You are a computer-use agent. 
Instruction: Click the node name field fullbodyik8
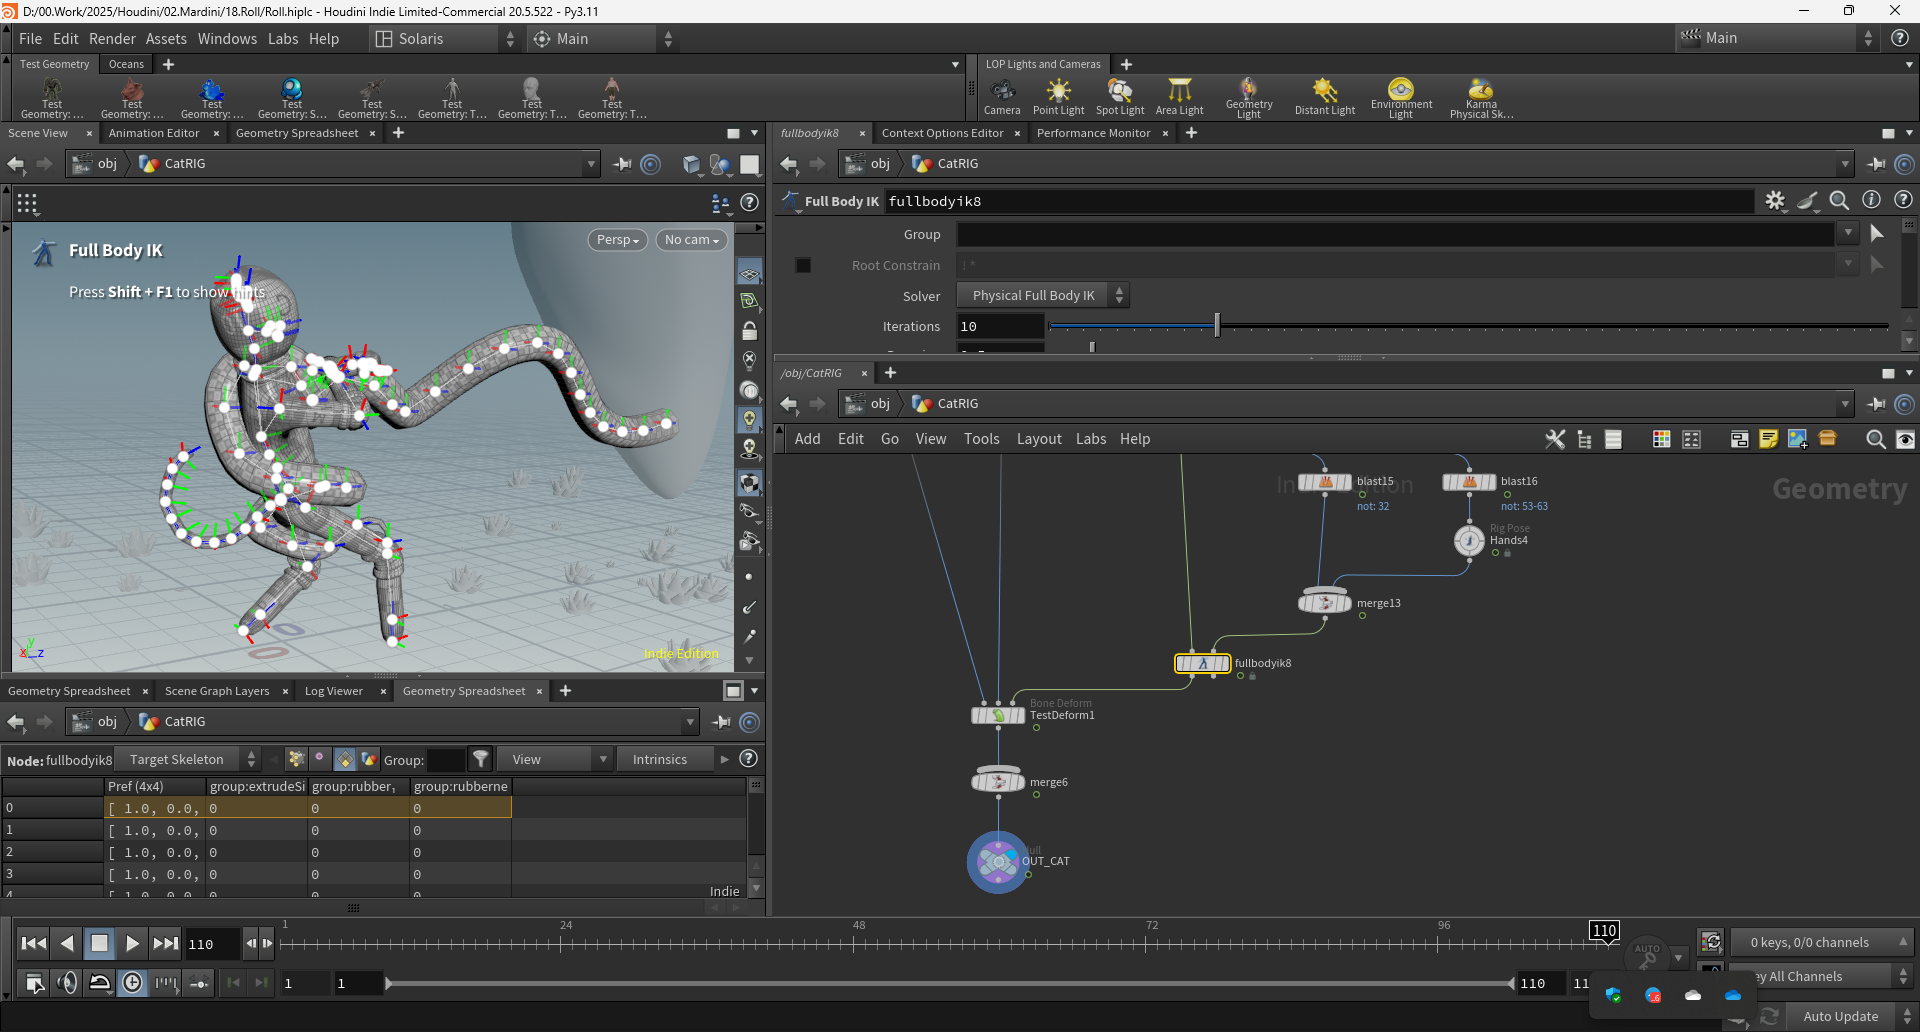point(1319,201)
